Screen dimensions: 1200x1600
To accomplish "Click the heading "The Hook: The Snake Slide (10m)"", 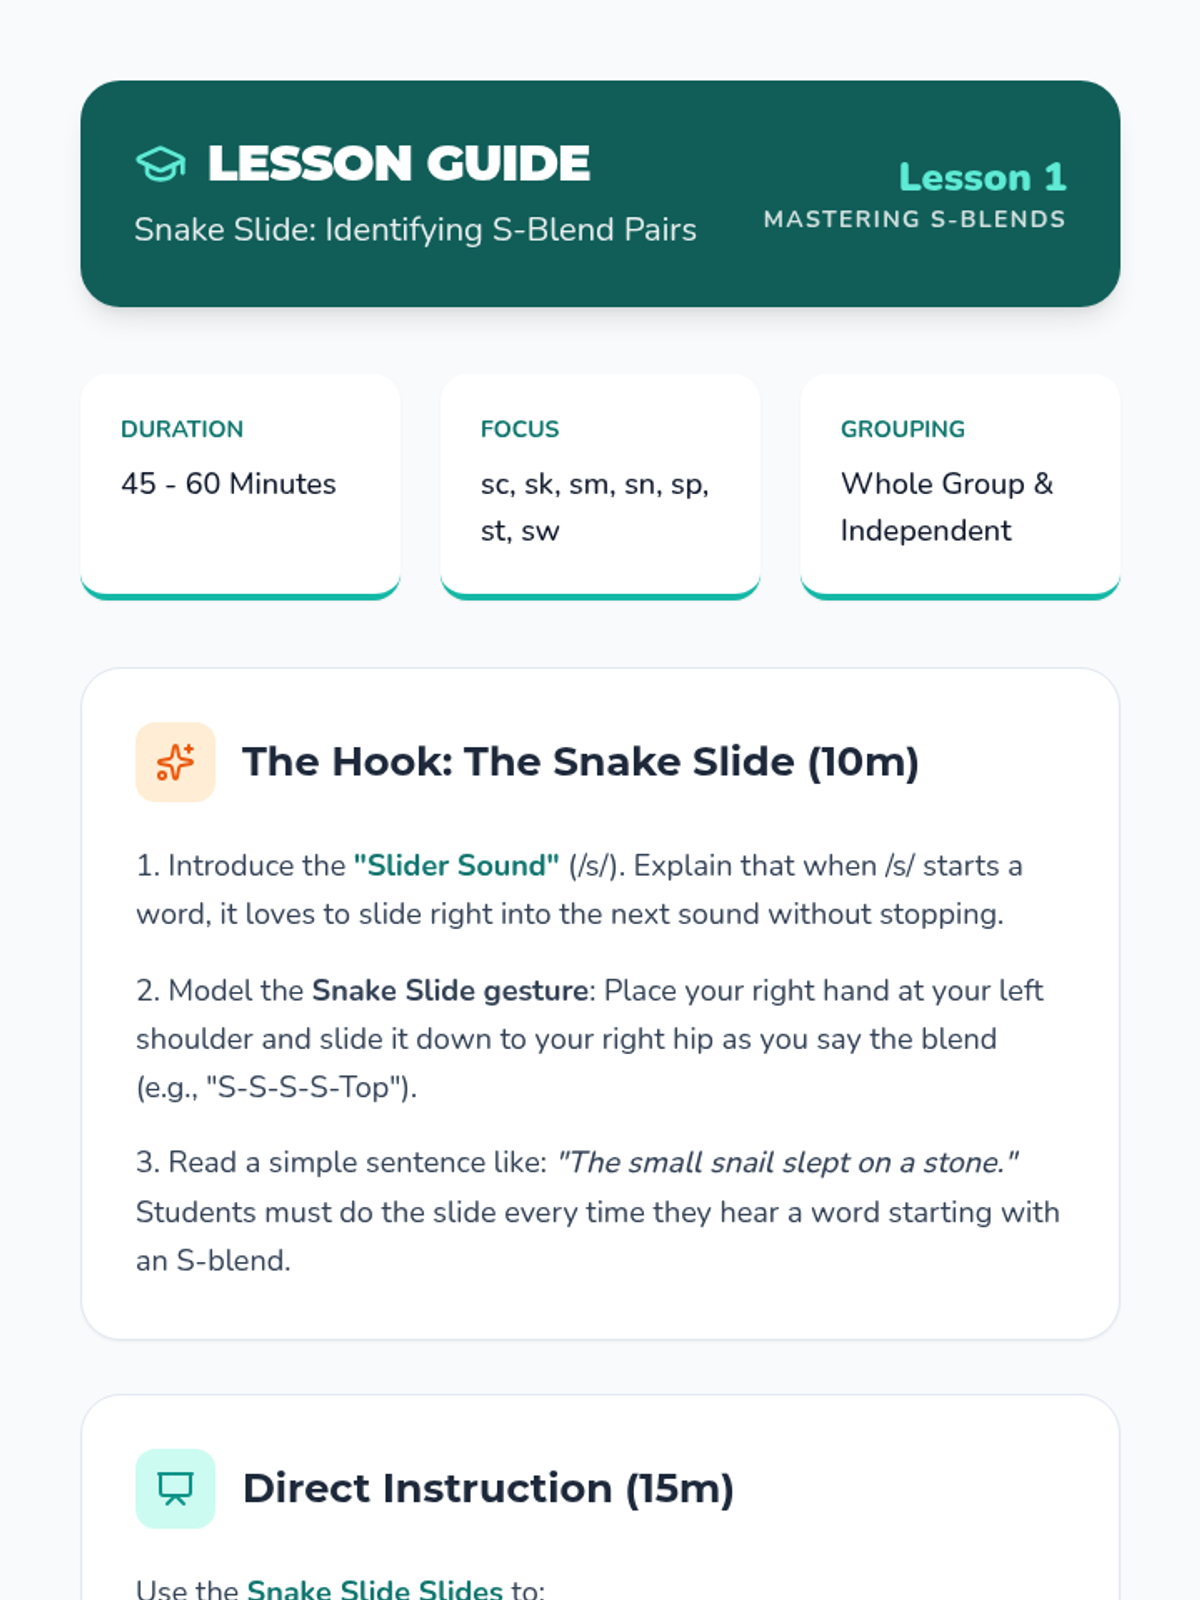I will (x=580, y=762).
